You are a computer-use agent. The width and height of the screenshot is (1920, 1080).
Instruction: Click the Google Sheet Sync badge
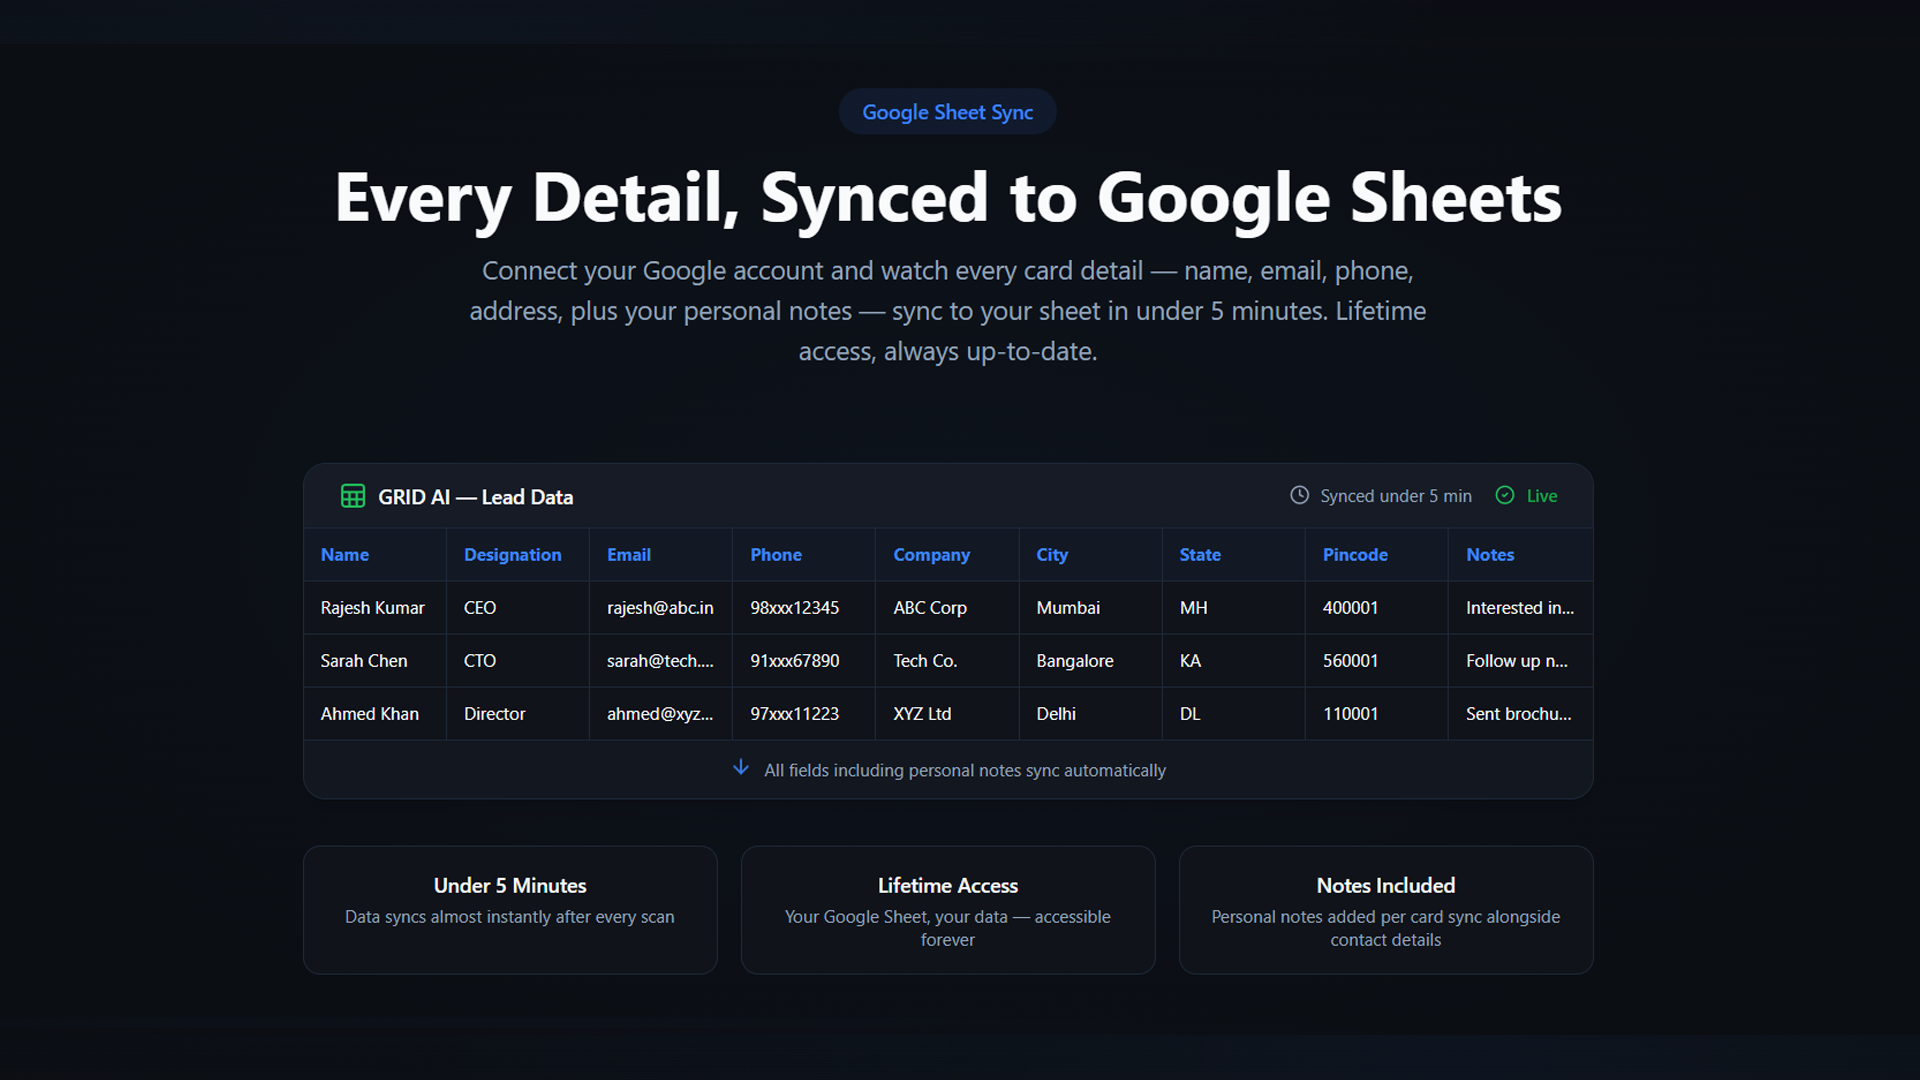(947, 112)
